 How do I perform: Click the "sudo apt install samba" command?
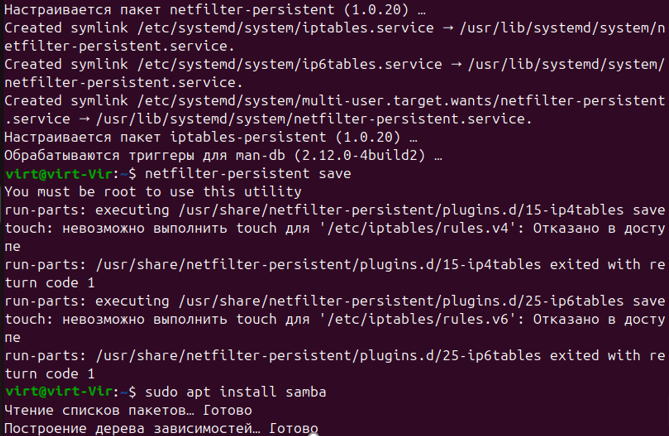236,392
